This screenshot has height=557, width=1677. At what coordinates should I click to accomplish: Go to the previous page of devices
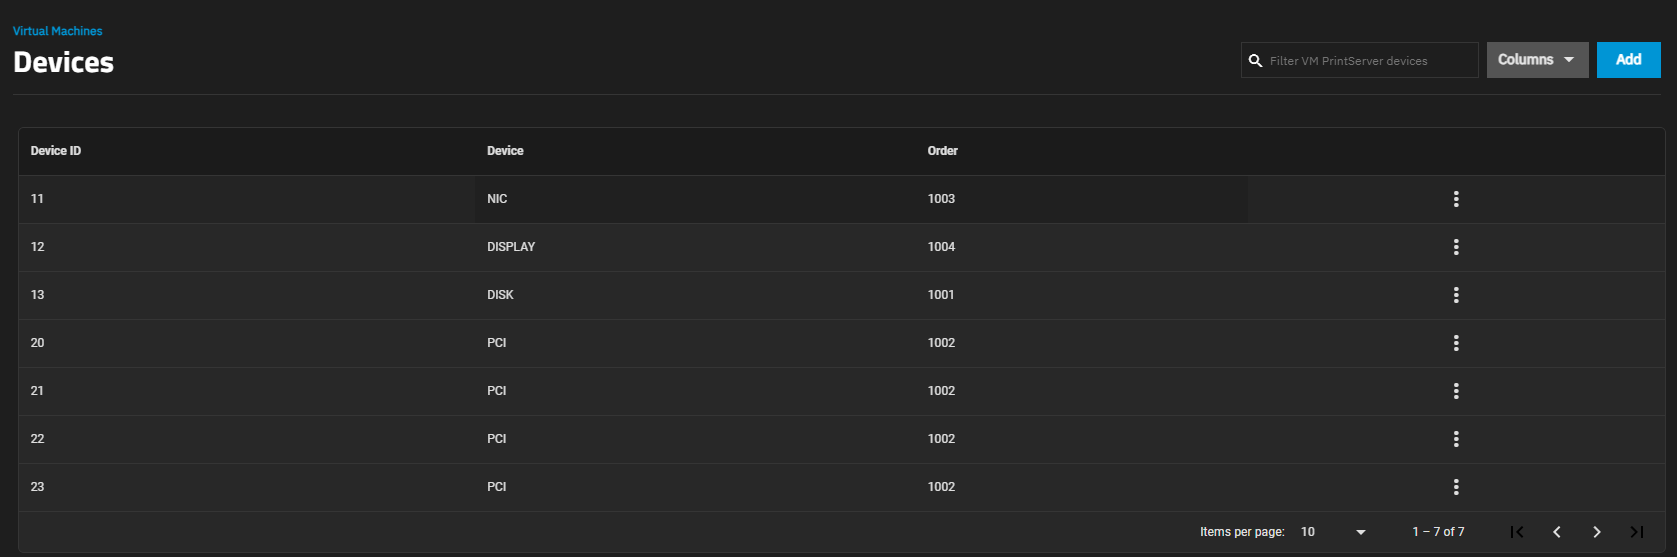point(1557,532)
